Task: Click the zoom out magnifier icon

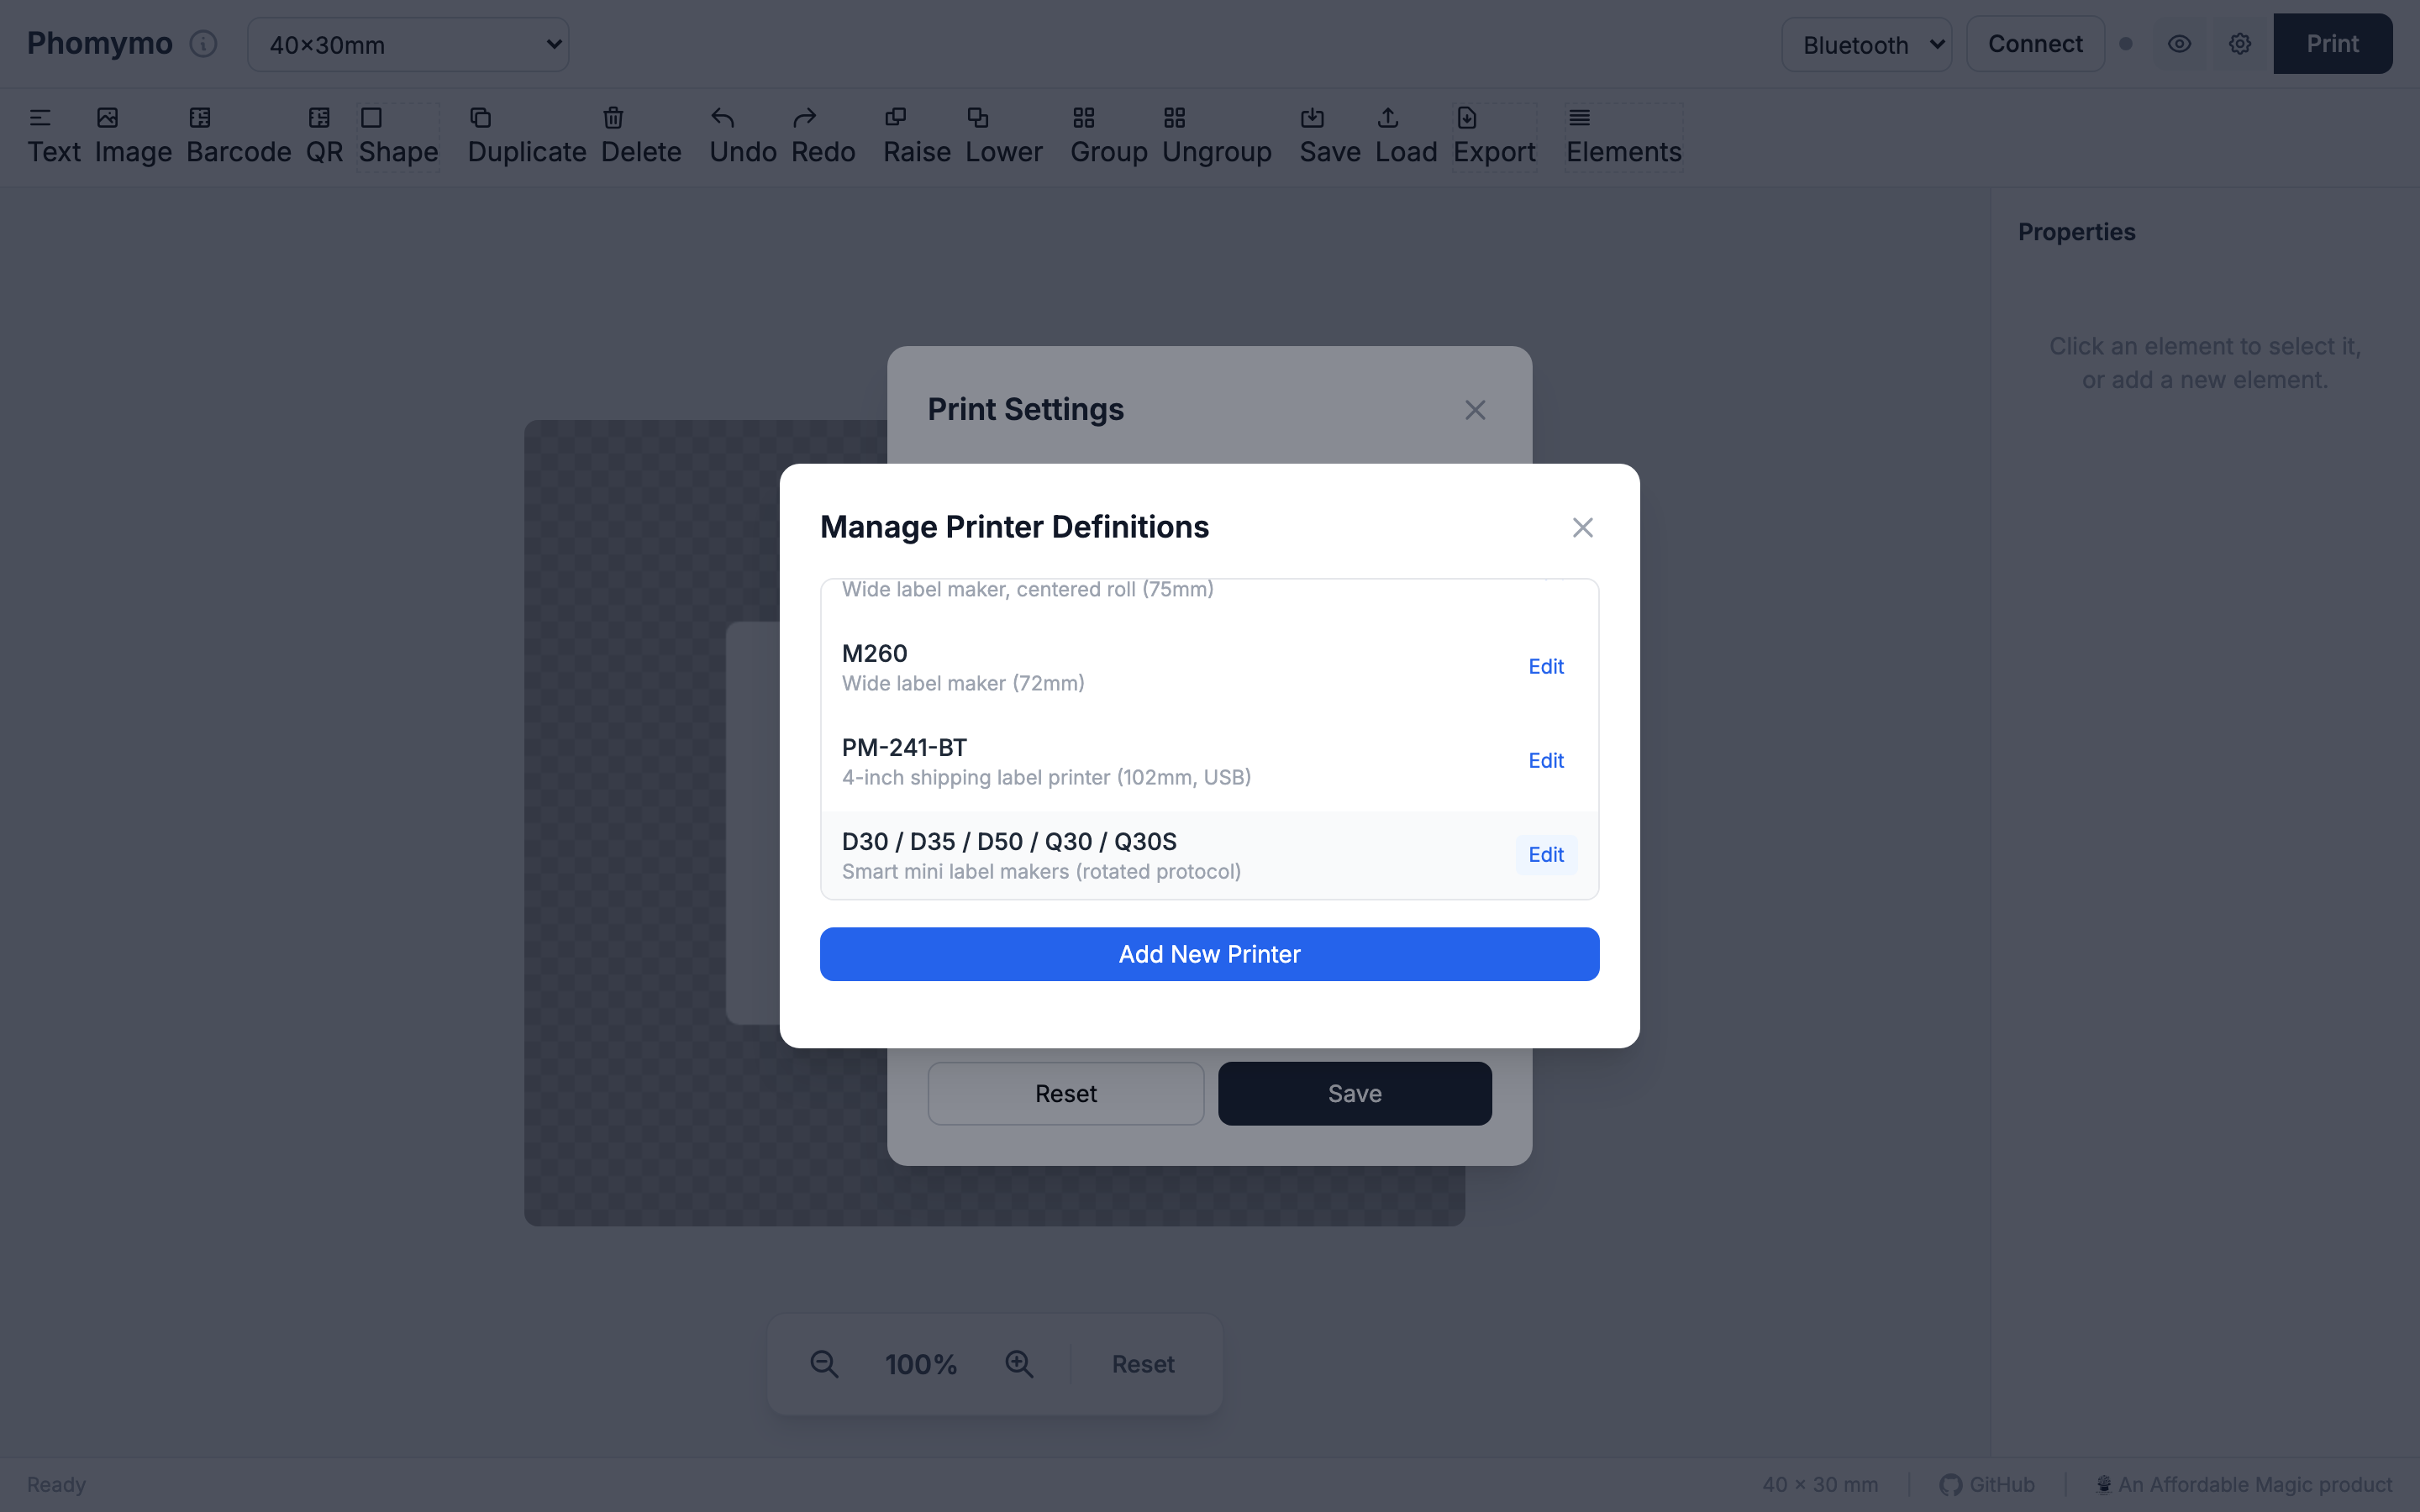Action: 824,1364
